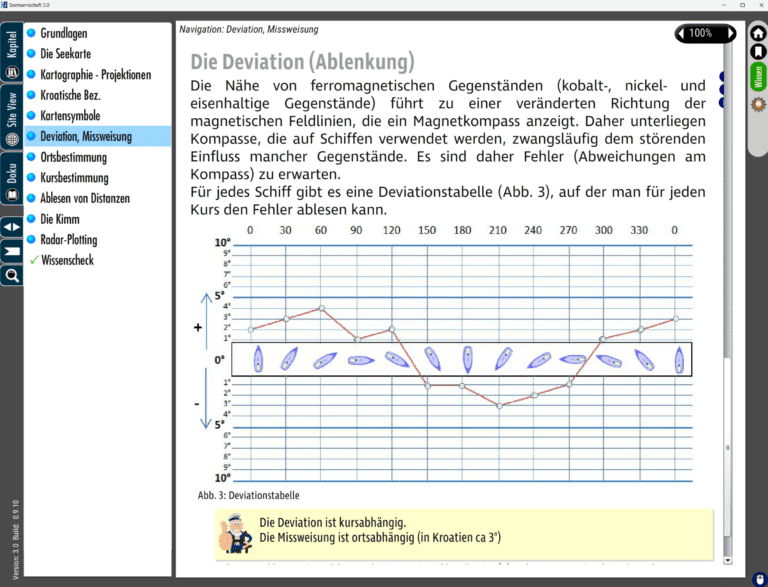Select Grundlagen chapter
The height and width of the screenshot is (587, 768).
(x=64, y=33)
